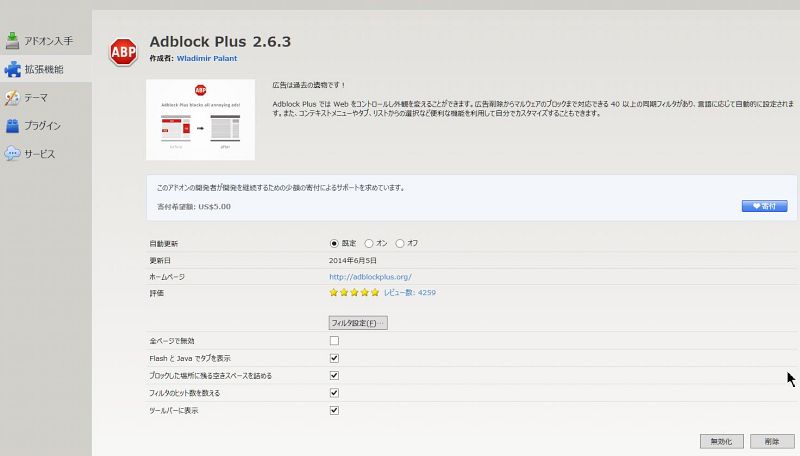The image size is (800, 456).
Task: Toggle Flash と Java でタブを表示 checkbox
Action: (x=334, y=358)
